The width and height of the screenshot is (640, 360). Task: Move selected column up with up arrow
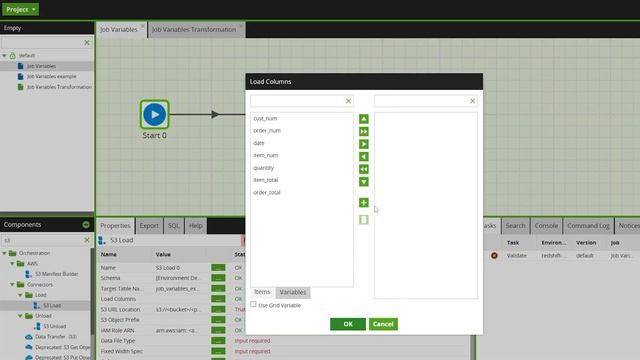click(364, 119)
